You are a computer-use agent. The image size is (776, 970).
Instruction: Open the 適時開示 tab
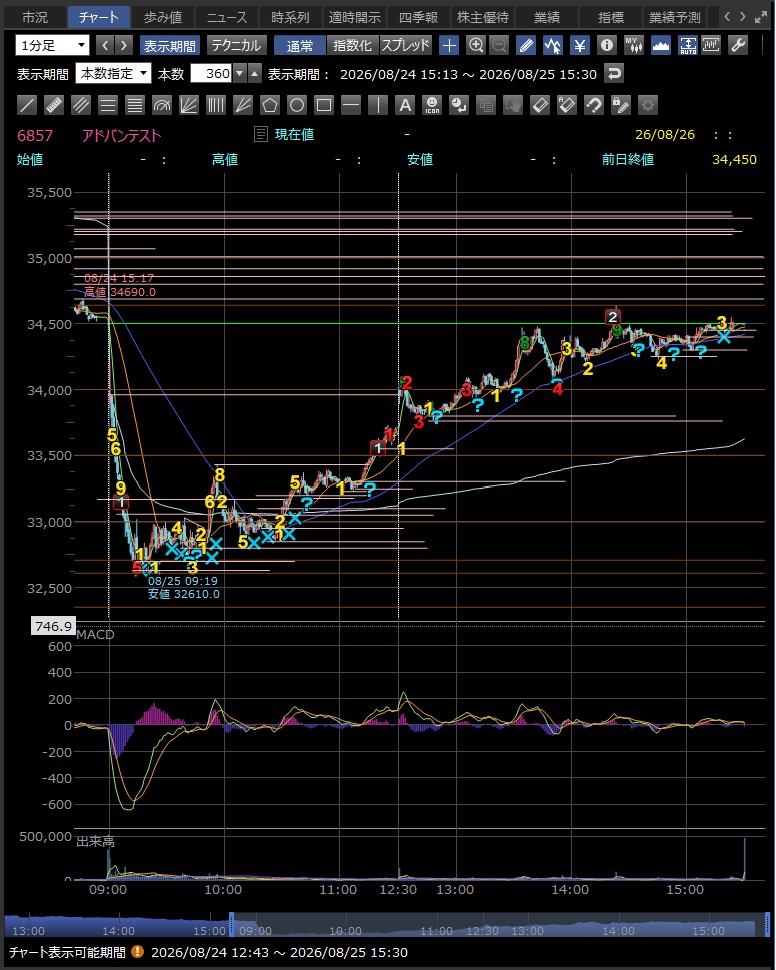tap(355, 17)
